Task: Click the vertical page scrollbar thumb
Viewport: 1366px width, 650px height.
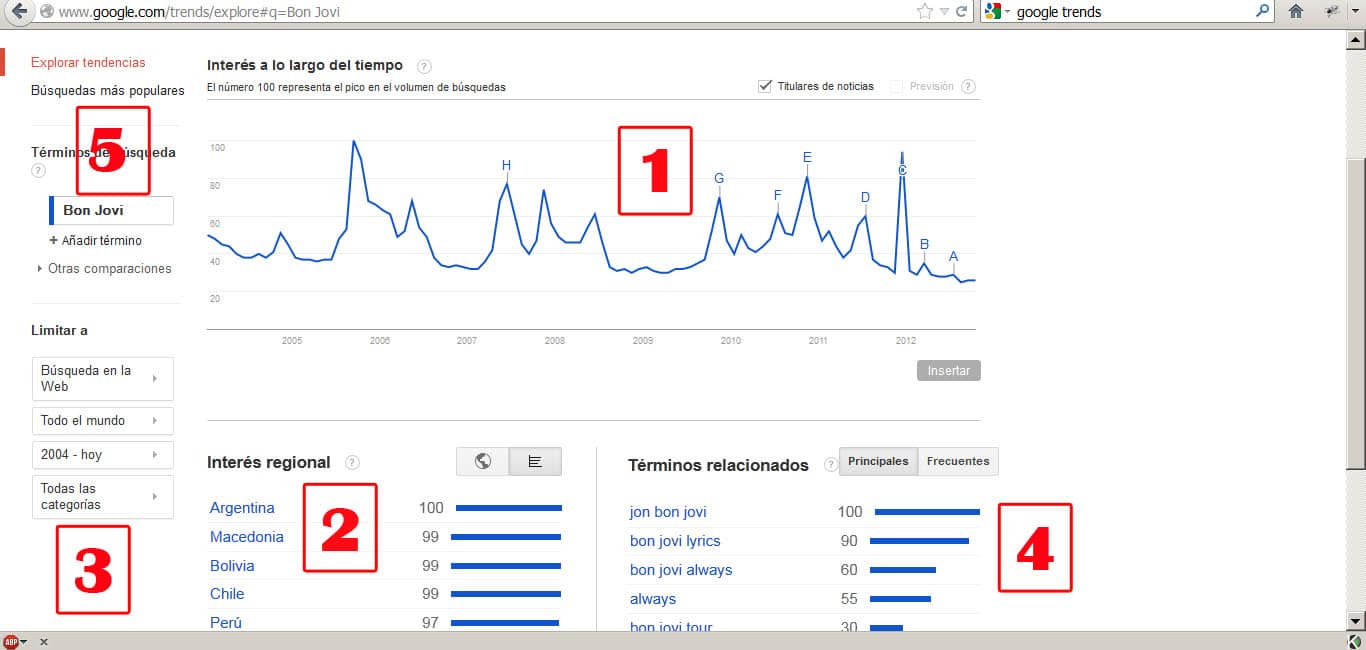Action: coord(1355,312)
